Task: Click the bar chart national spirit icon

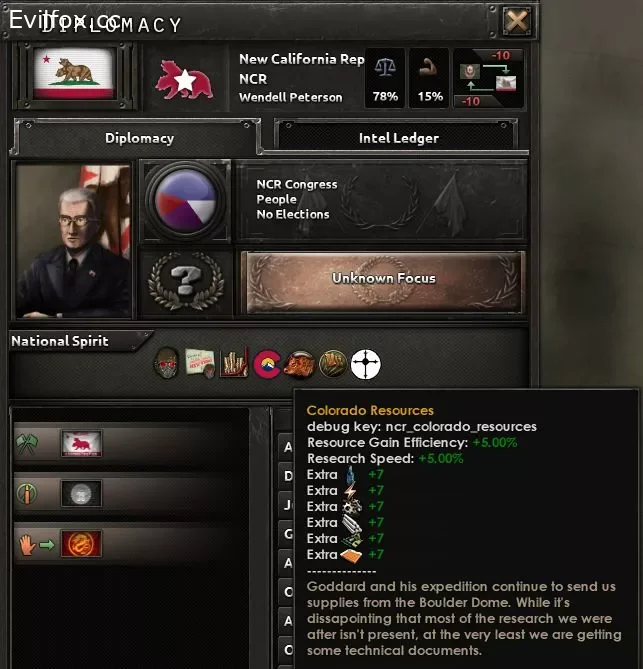Action: pos(233,363)
